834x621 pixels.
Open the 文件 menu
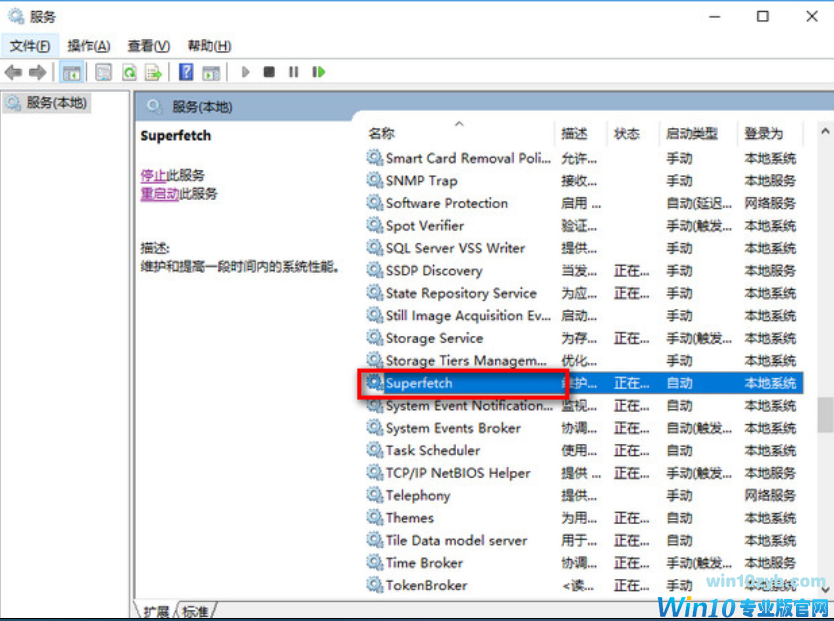coord(29,45)
